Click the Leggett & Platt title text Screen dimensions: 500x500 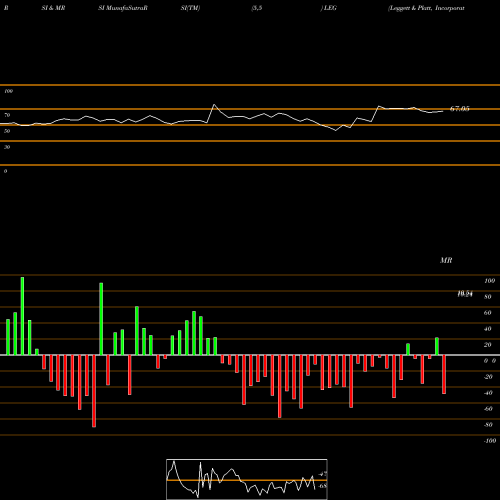[x=426, y=8]
